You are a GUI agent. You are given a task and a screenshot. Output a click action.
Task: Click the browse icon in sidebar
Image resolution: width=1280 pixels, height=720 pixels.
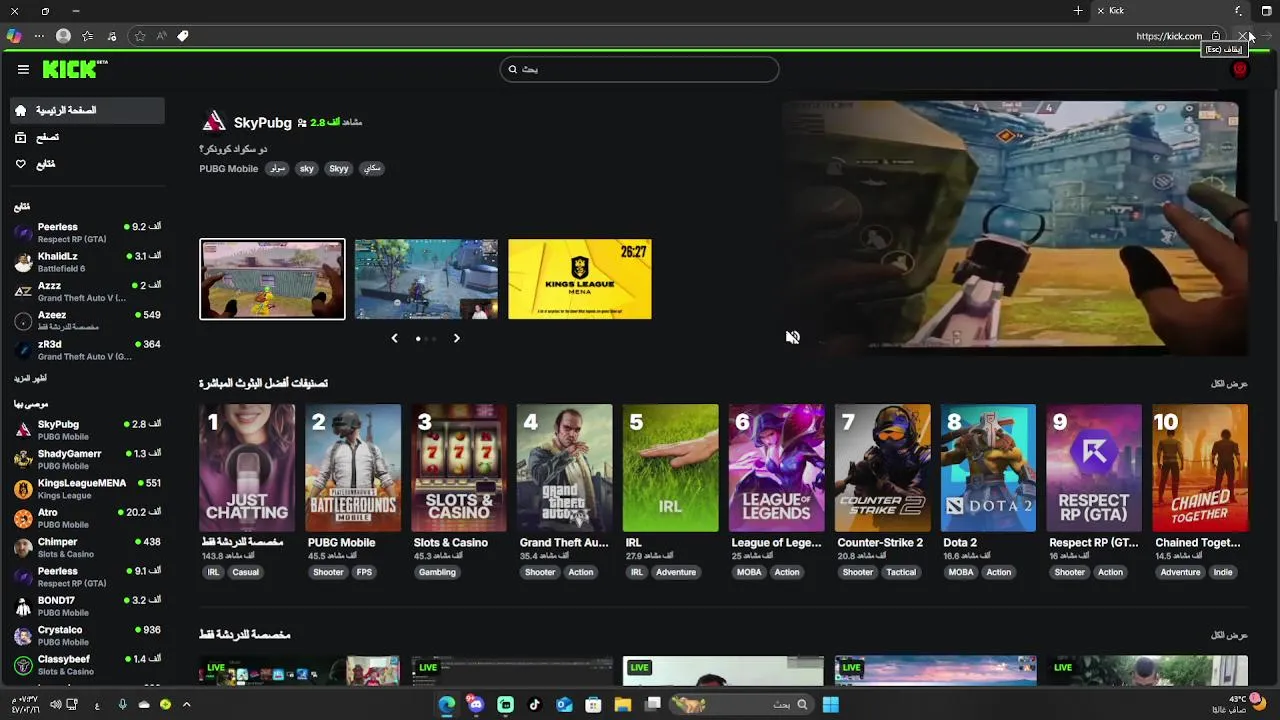21,138
